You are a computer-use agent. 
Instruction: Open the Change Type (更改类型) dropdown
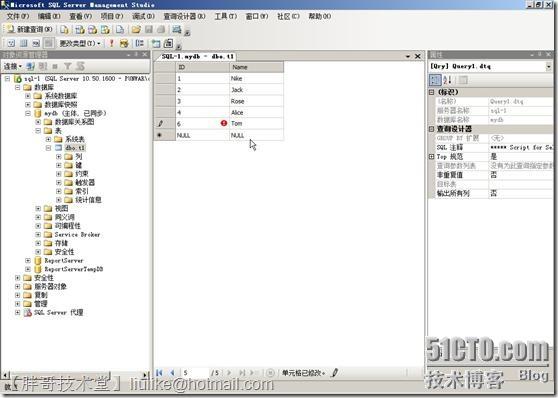click(x=80, y=43)
